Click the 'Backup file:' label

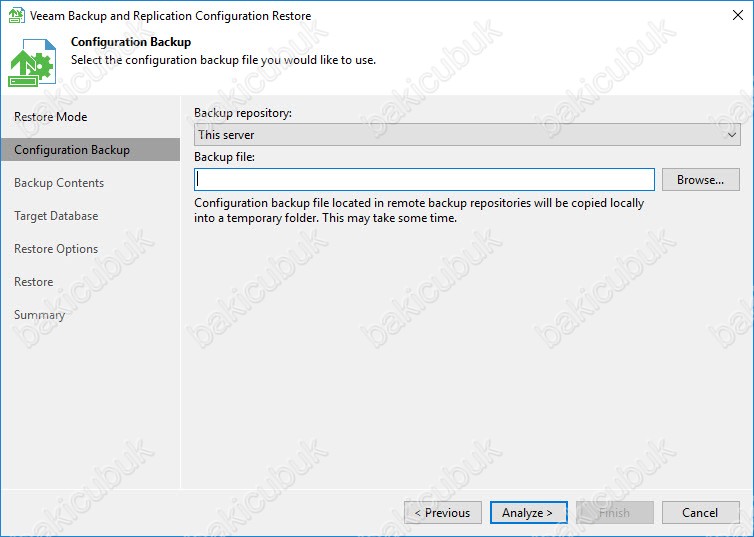pyautogui.click(x=224, y=157)
